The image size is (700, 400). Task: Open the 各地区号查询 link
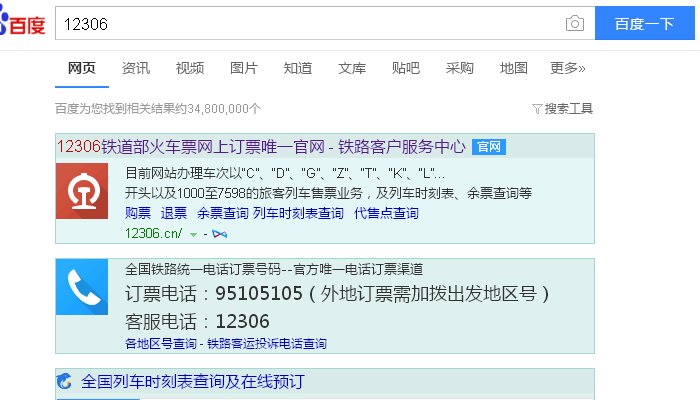(x=161, y=343)
